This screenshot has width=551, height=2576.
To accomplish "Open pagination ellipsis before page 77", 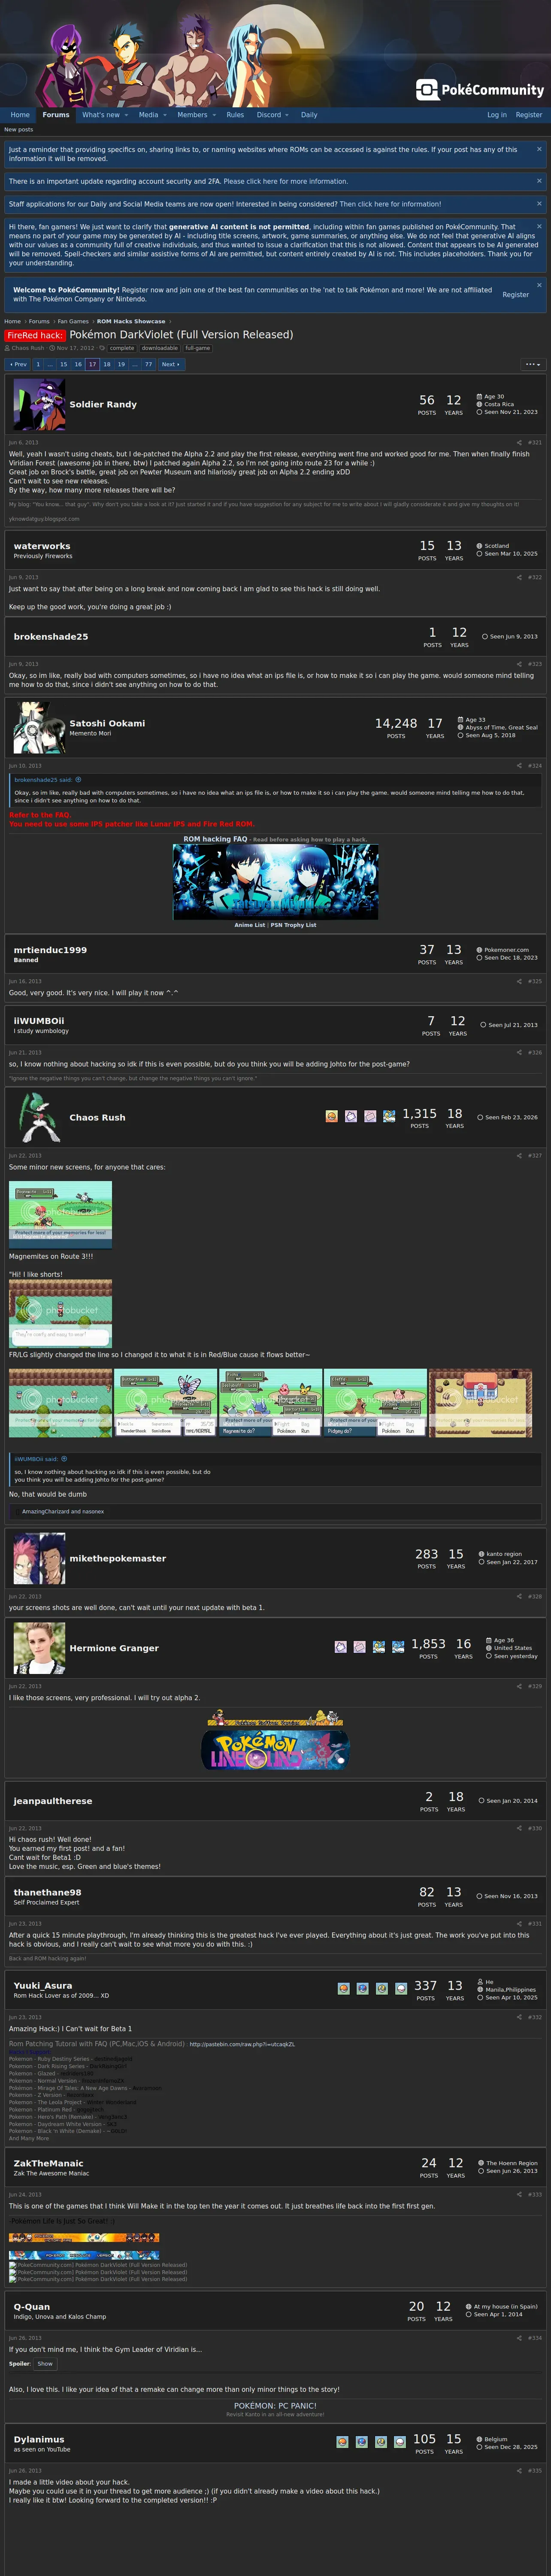I will click(135, 364).
